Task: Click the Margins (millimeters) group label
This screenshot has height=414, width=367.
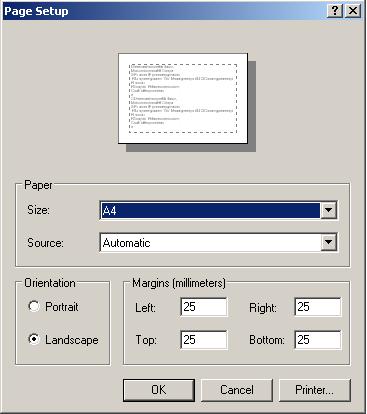Action: pyautogui.click(x=179, y=283)
